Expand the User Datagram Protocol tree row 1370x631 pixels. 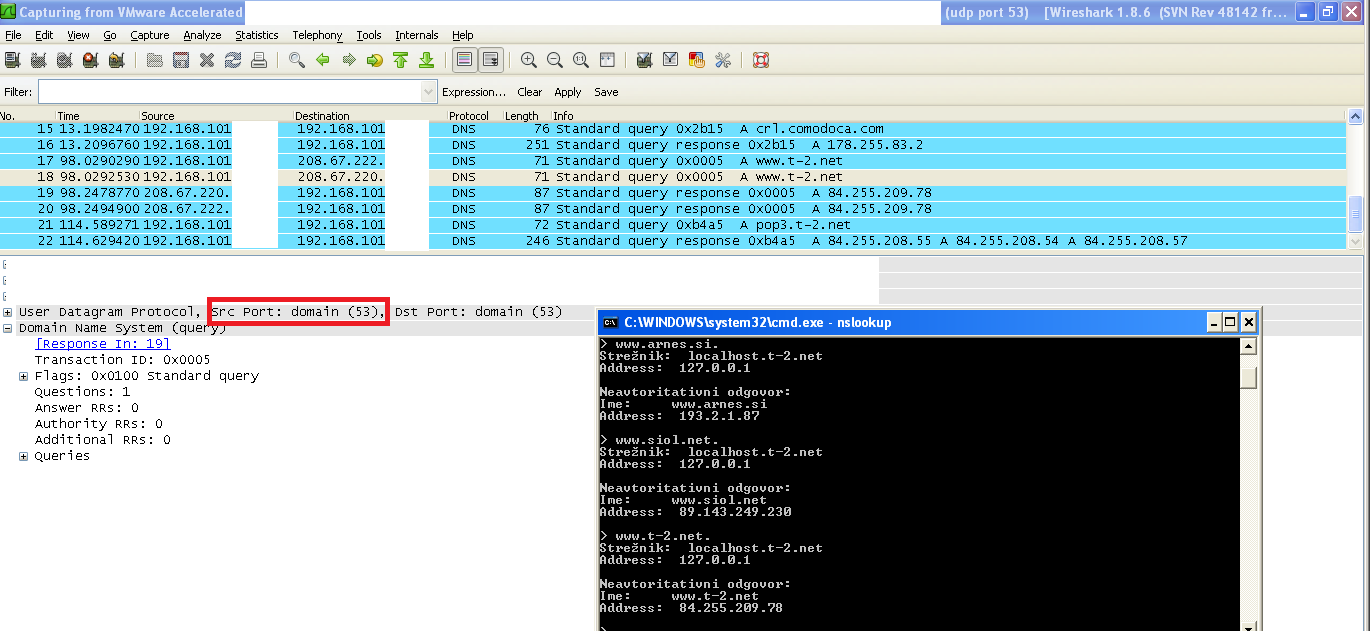click(x=8, y=312)
